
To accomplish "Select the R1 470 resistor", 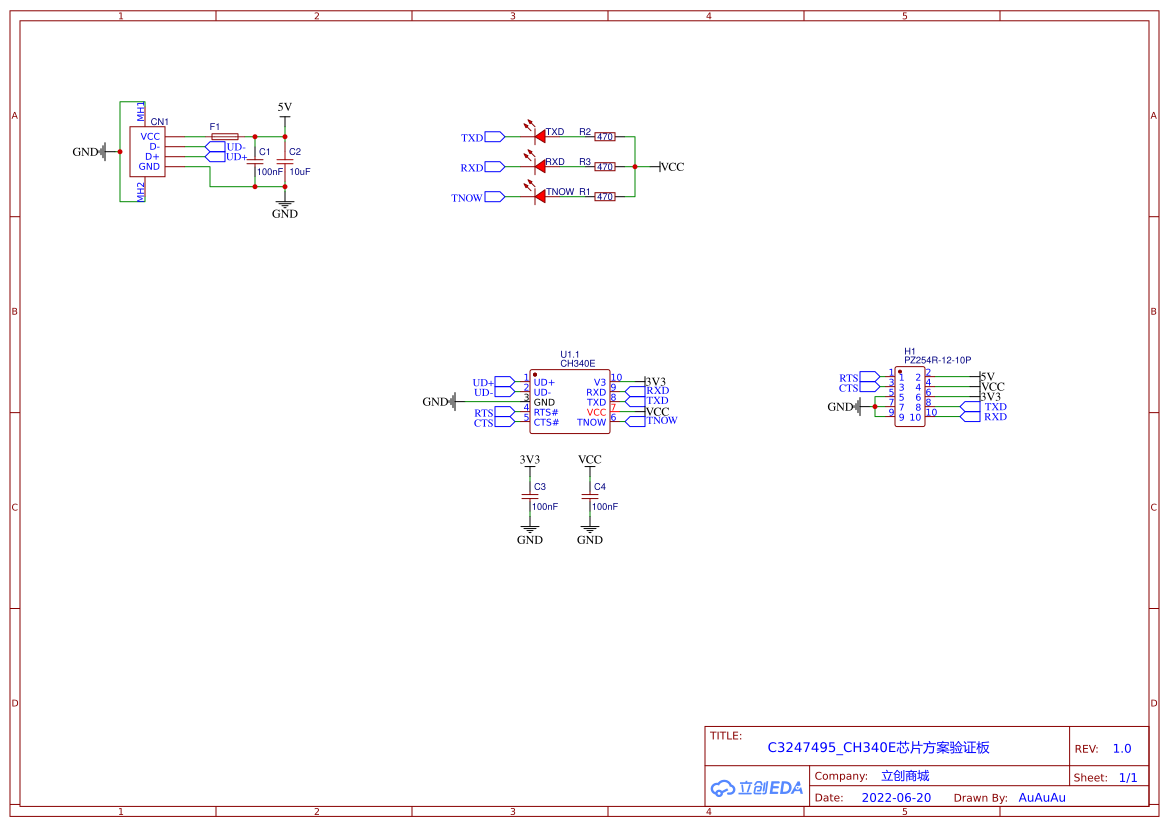I will 605,197.
